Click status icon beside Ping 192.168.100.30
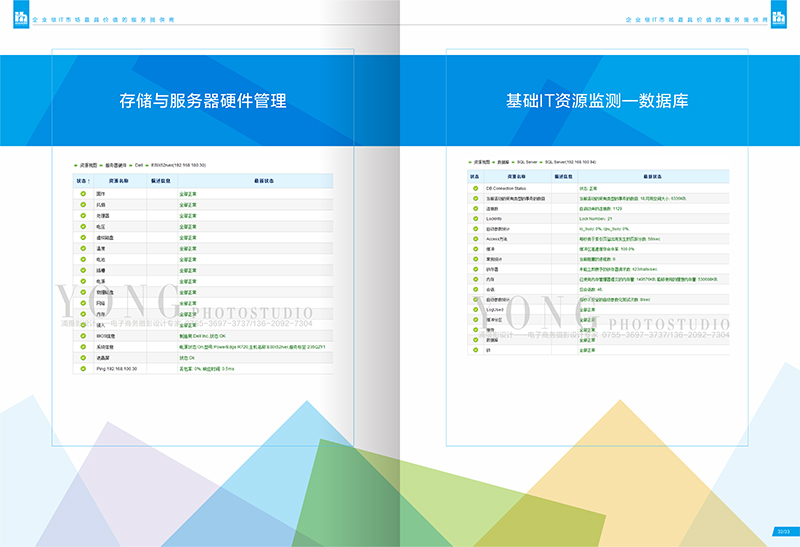 (83, 369)
